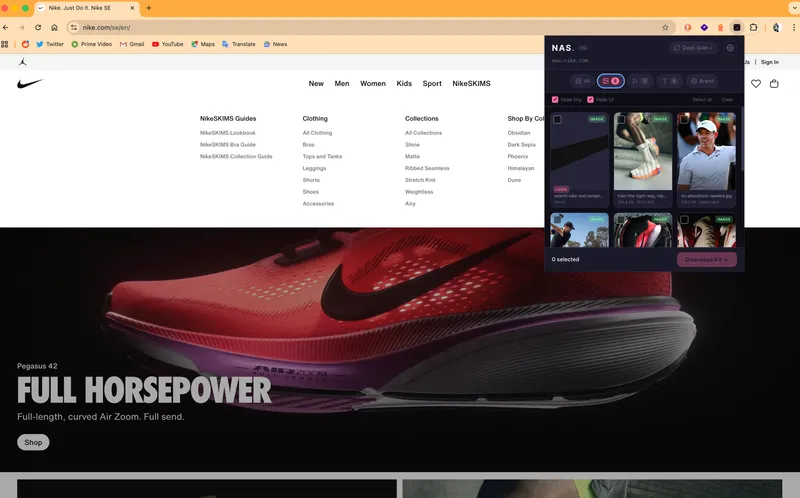
Task: Open Google apps grid in bookmarks bar
Action: (x=6, y=44)
